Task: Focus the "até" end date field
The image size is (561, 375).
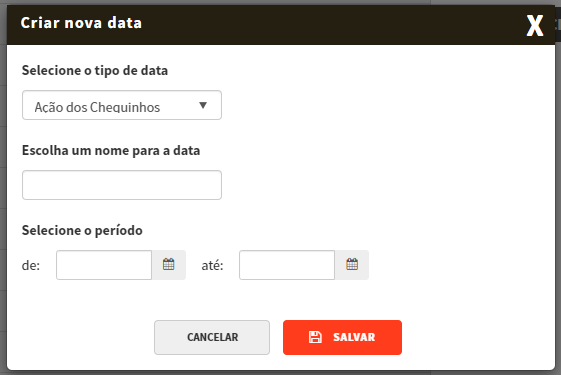Action: coord(287,265)
